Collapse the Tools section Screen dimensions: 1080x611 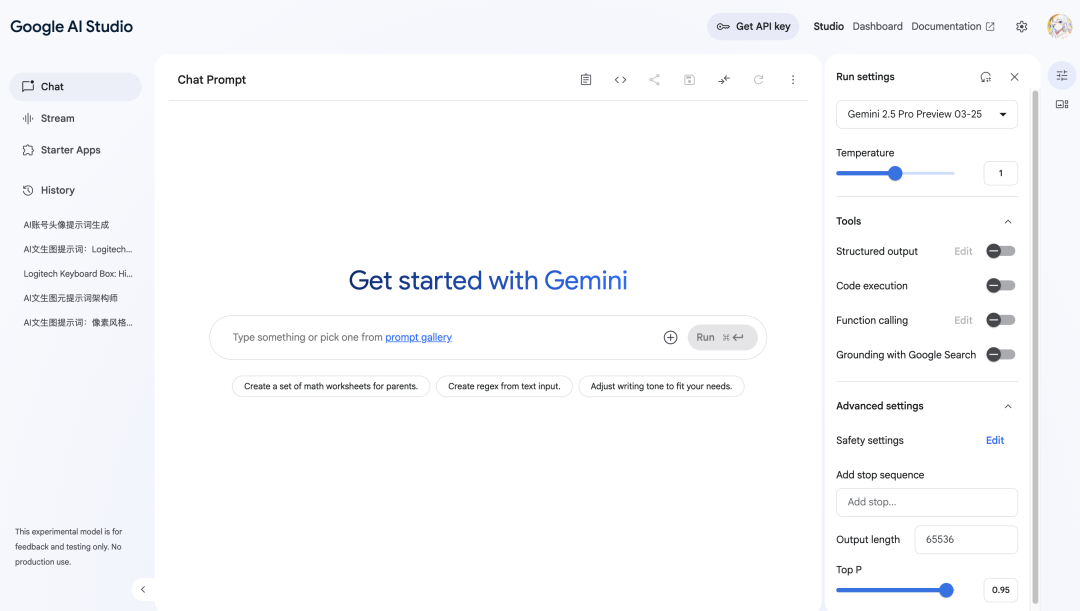[1008, 222]
